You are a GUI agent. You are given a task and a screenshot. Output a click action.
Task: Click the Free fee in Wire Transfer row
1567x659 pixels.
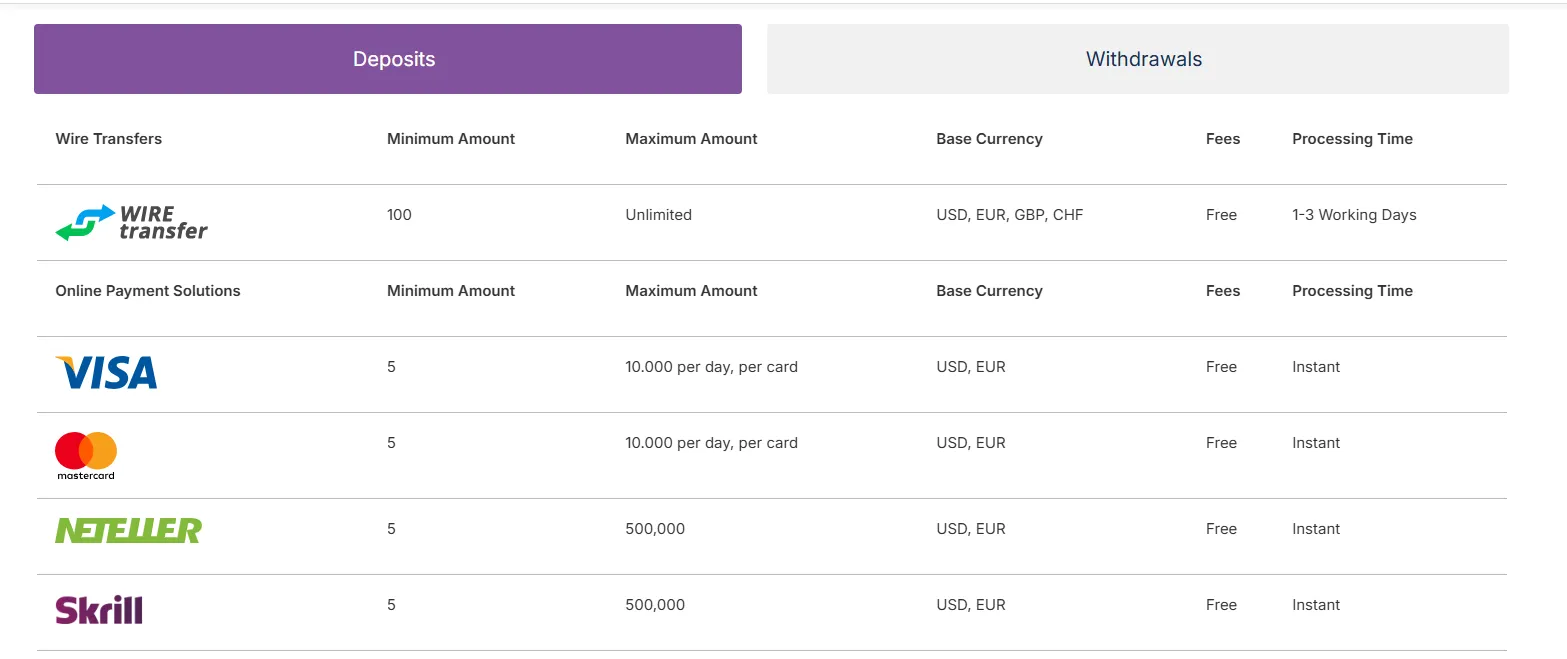click(x=1222, y=215)
